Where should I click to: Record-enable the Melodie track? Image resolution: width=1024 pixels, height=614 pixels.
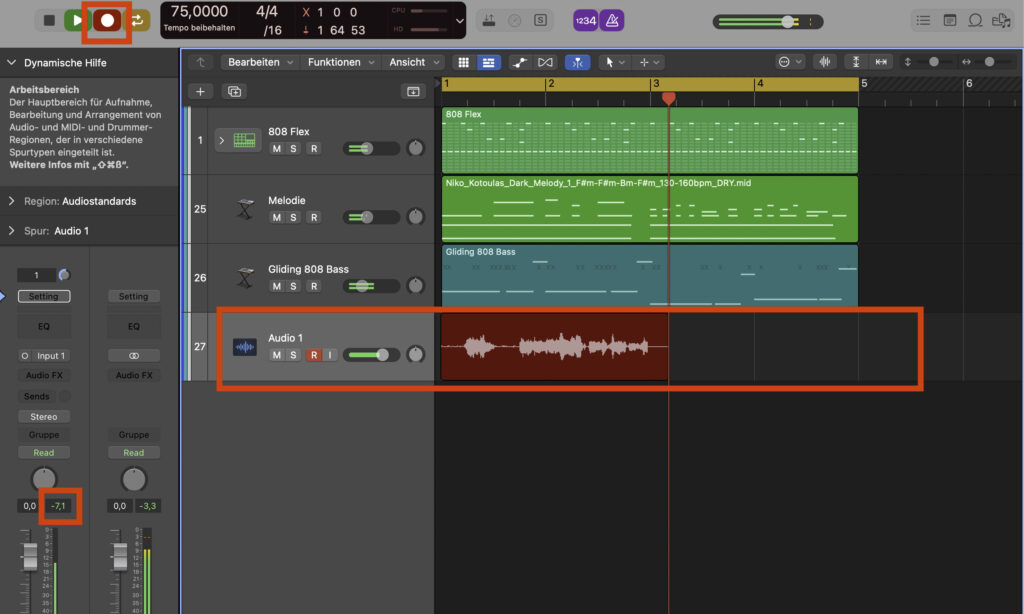314,218
